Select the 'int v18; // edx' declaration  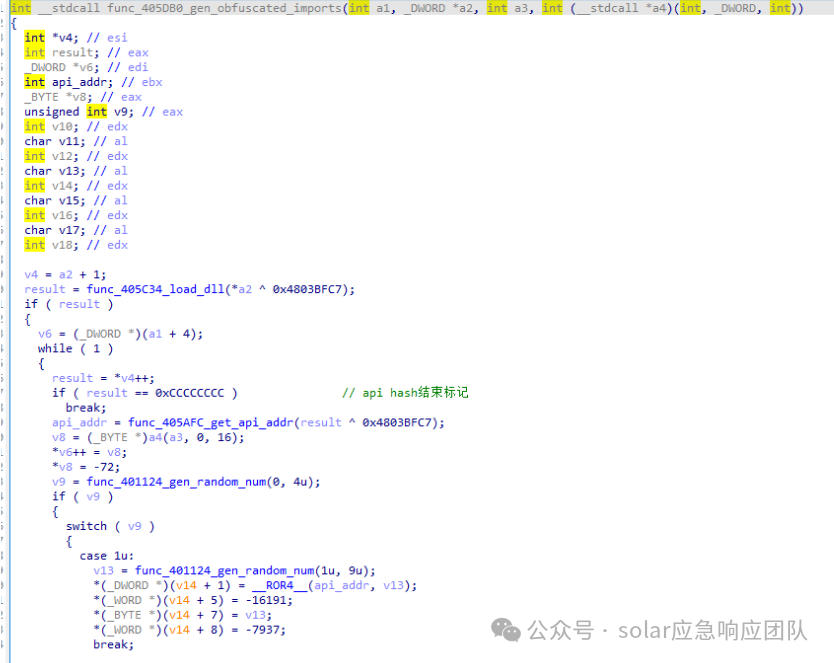point(76,245)
